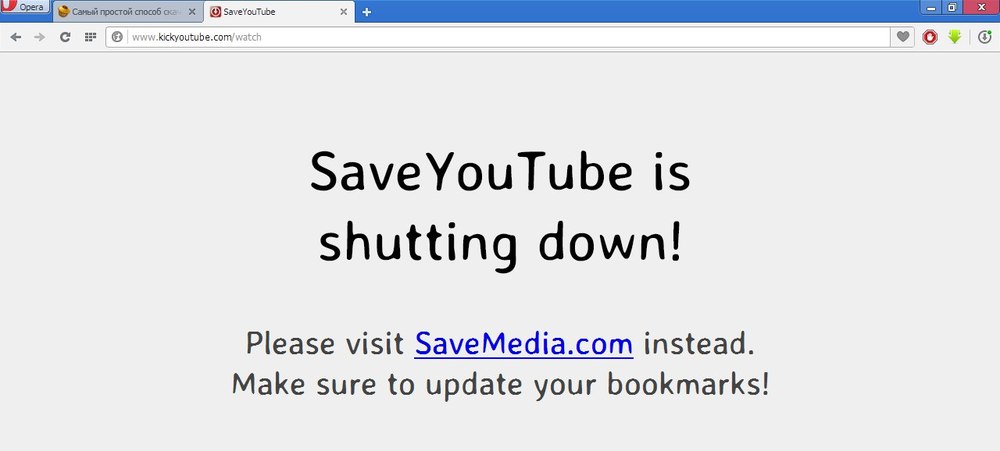Bookmark page with the heart icon

902,37
